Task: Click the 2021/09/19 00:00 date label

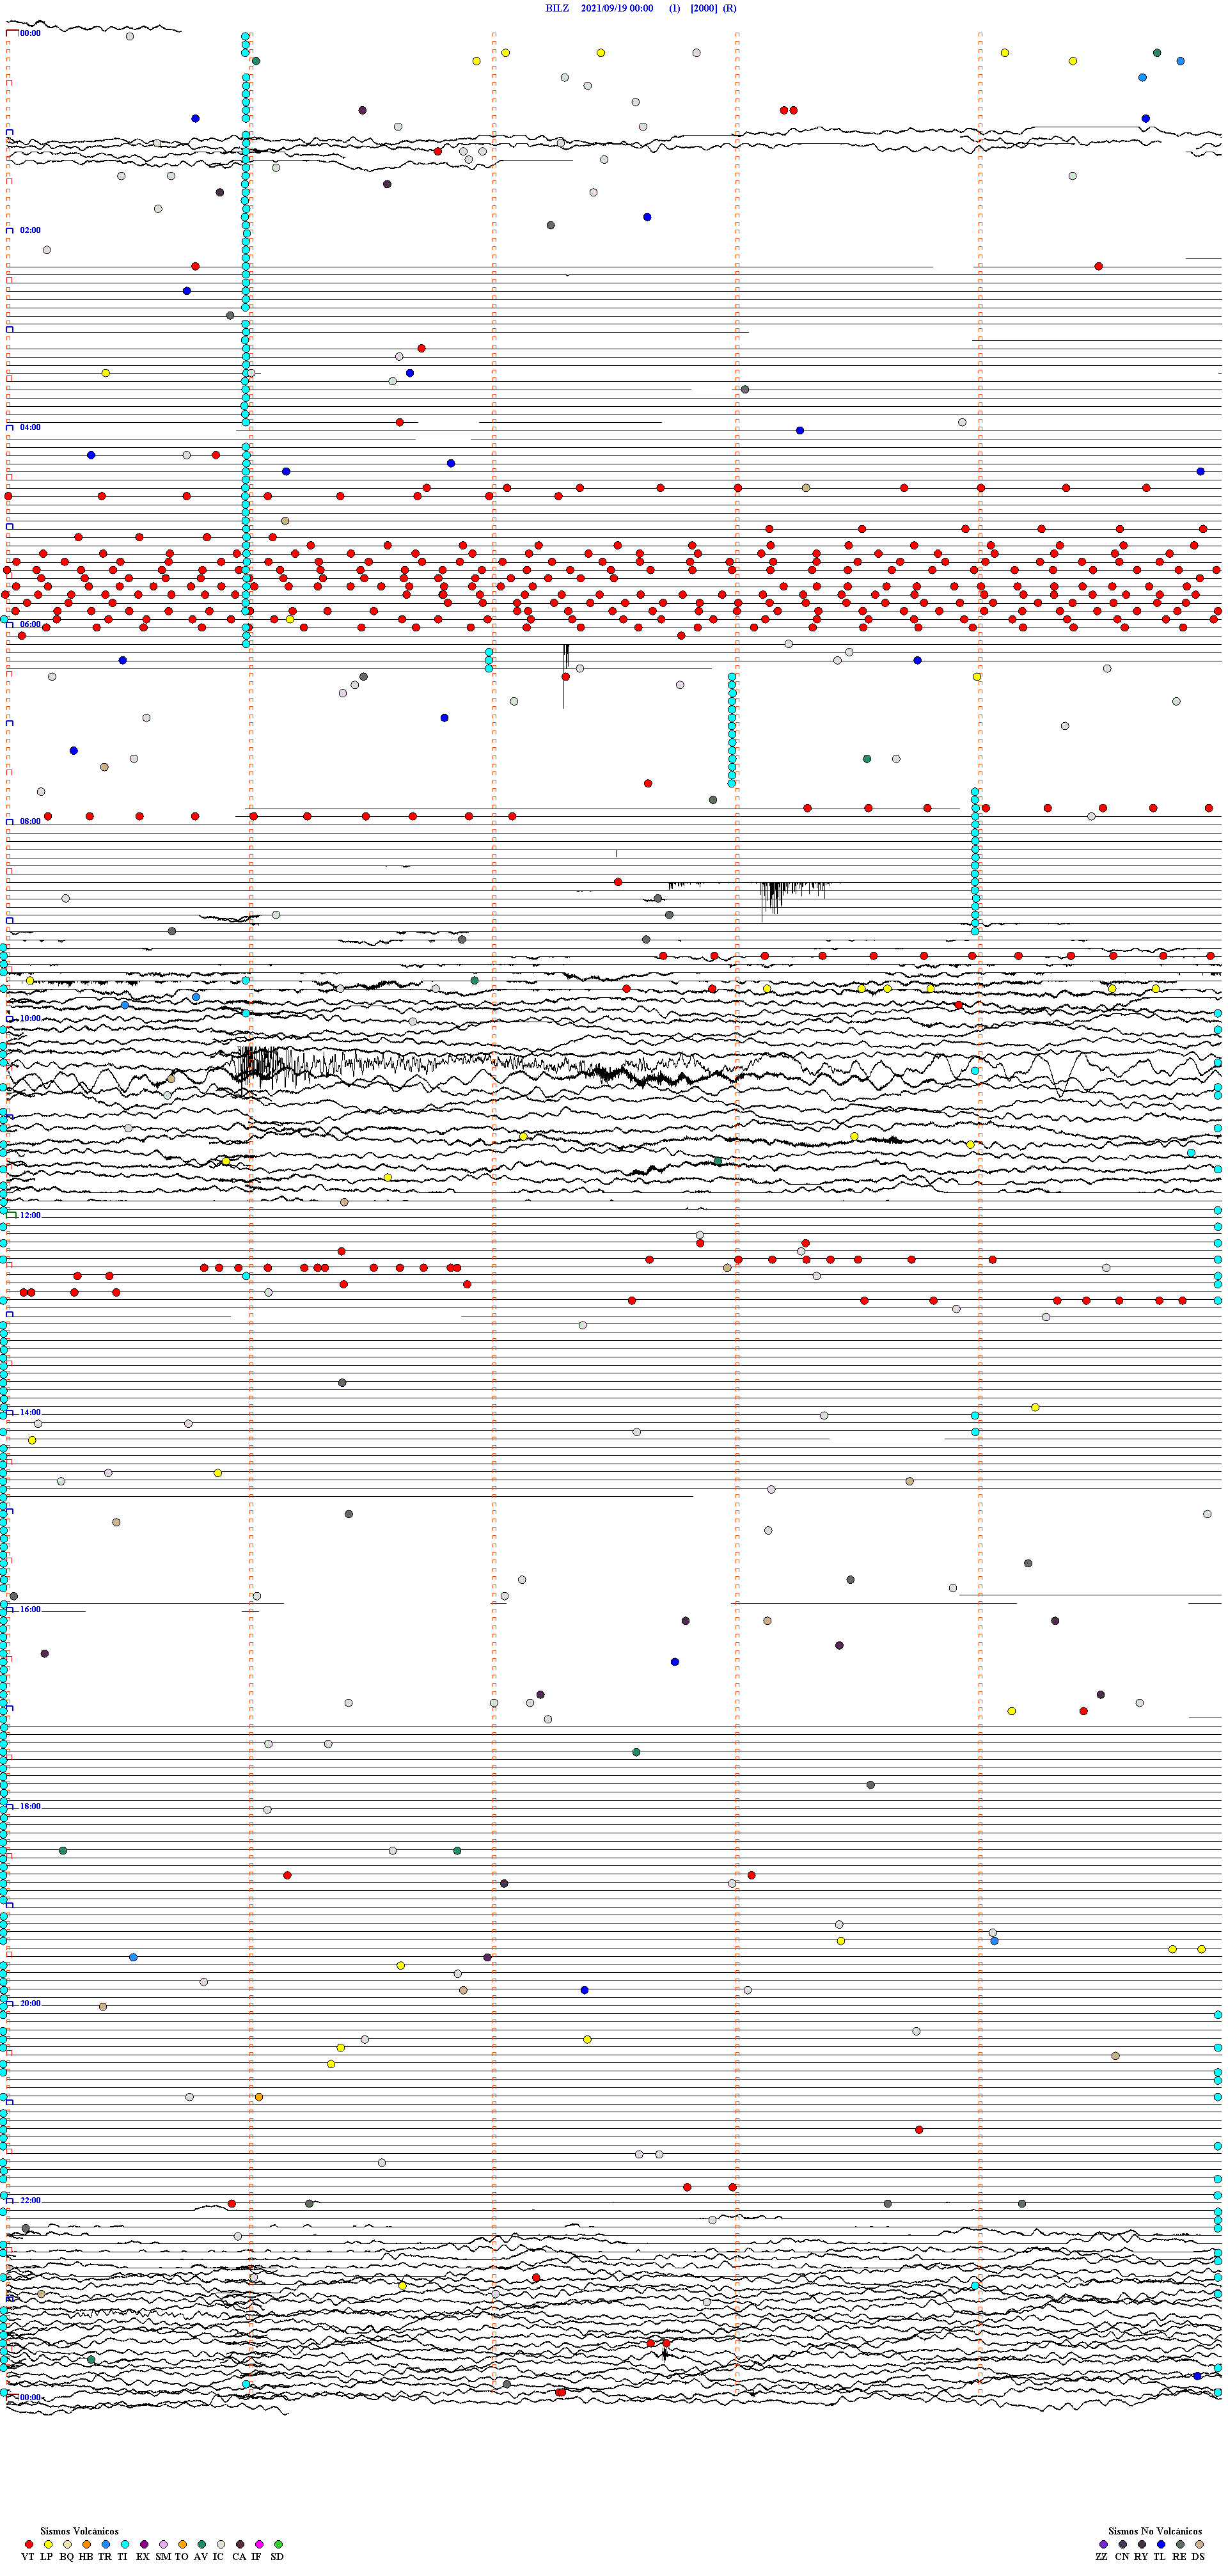Action: [x=617, y=8]
